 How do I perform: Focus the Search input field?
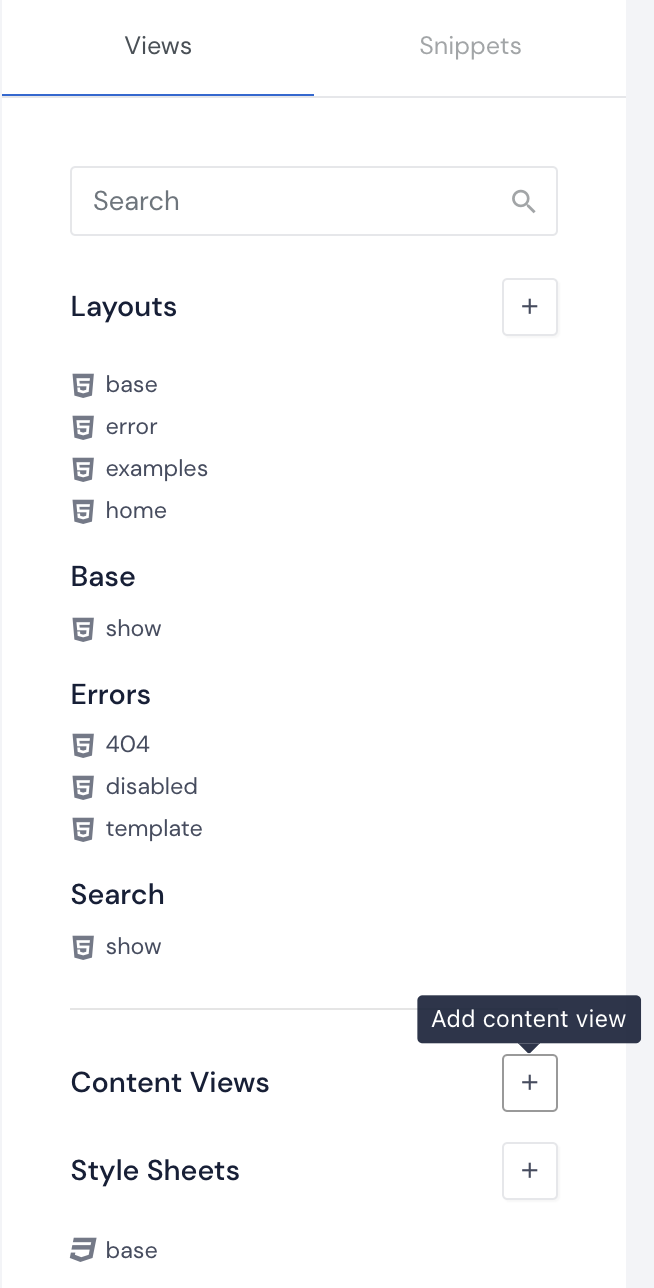pyautogui.click(x=314, y=201)
